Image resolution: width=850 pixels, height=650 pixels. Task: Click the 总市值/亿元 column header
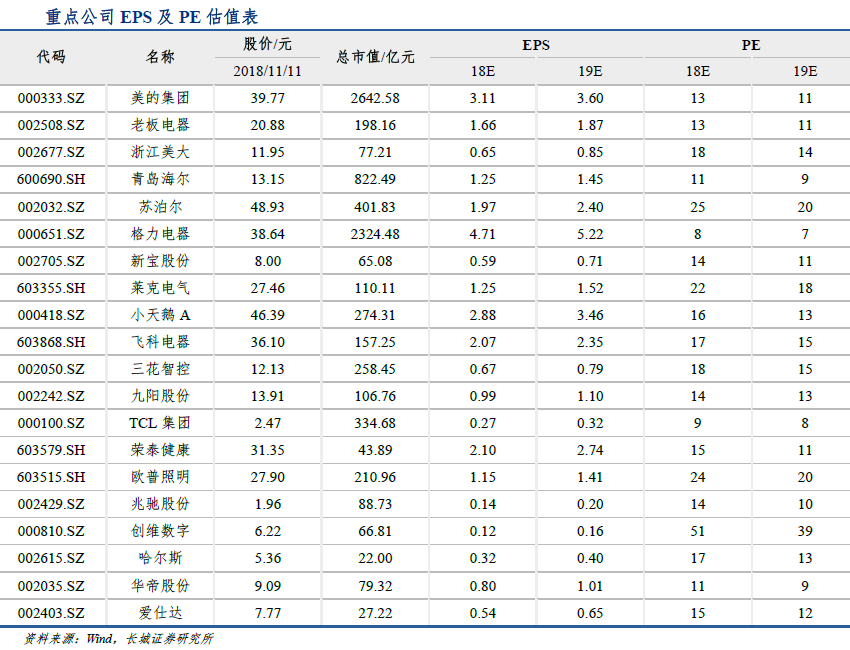(x=375, y=58)
